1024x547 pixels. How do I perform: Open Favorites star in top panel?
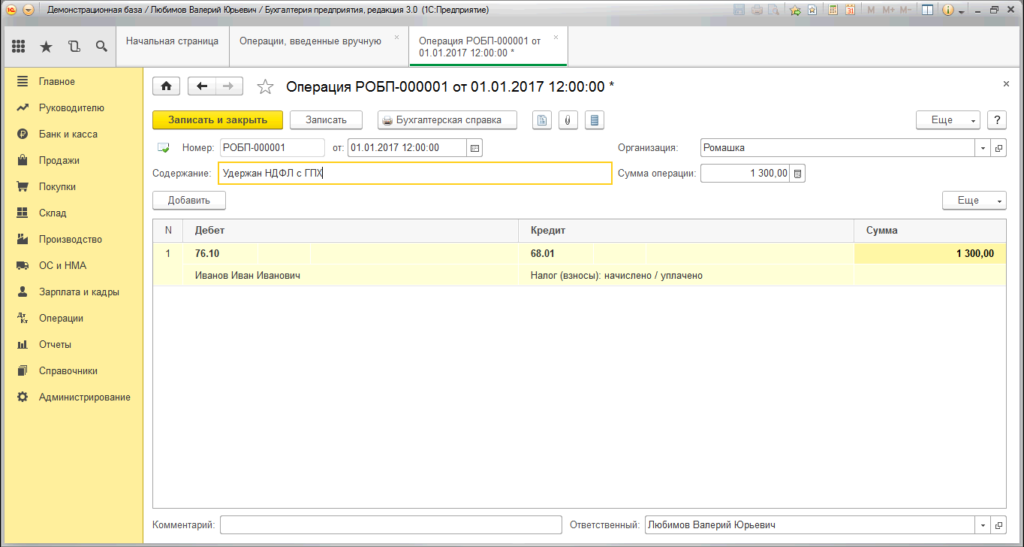(x=46, y=46)
